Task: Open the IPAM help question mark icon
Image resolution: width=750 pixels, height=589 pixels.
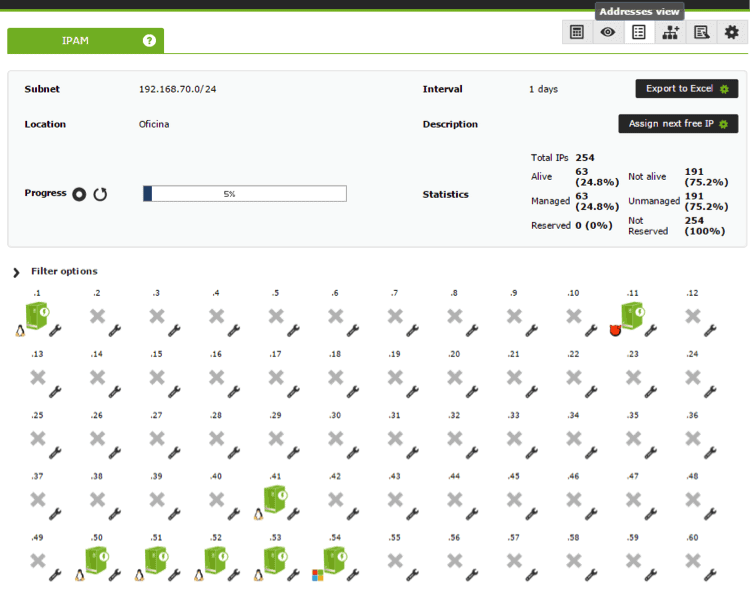Action: coord(149,41)
